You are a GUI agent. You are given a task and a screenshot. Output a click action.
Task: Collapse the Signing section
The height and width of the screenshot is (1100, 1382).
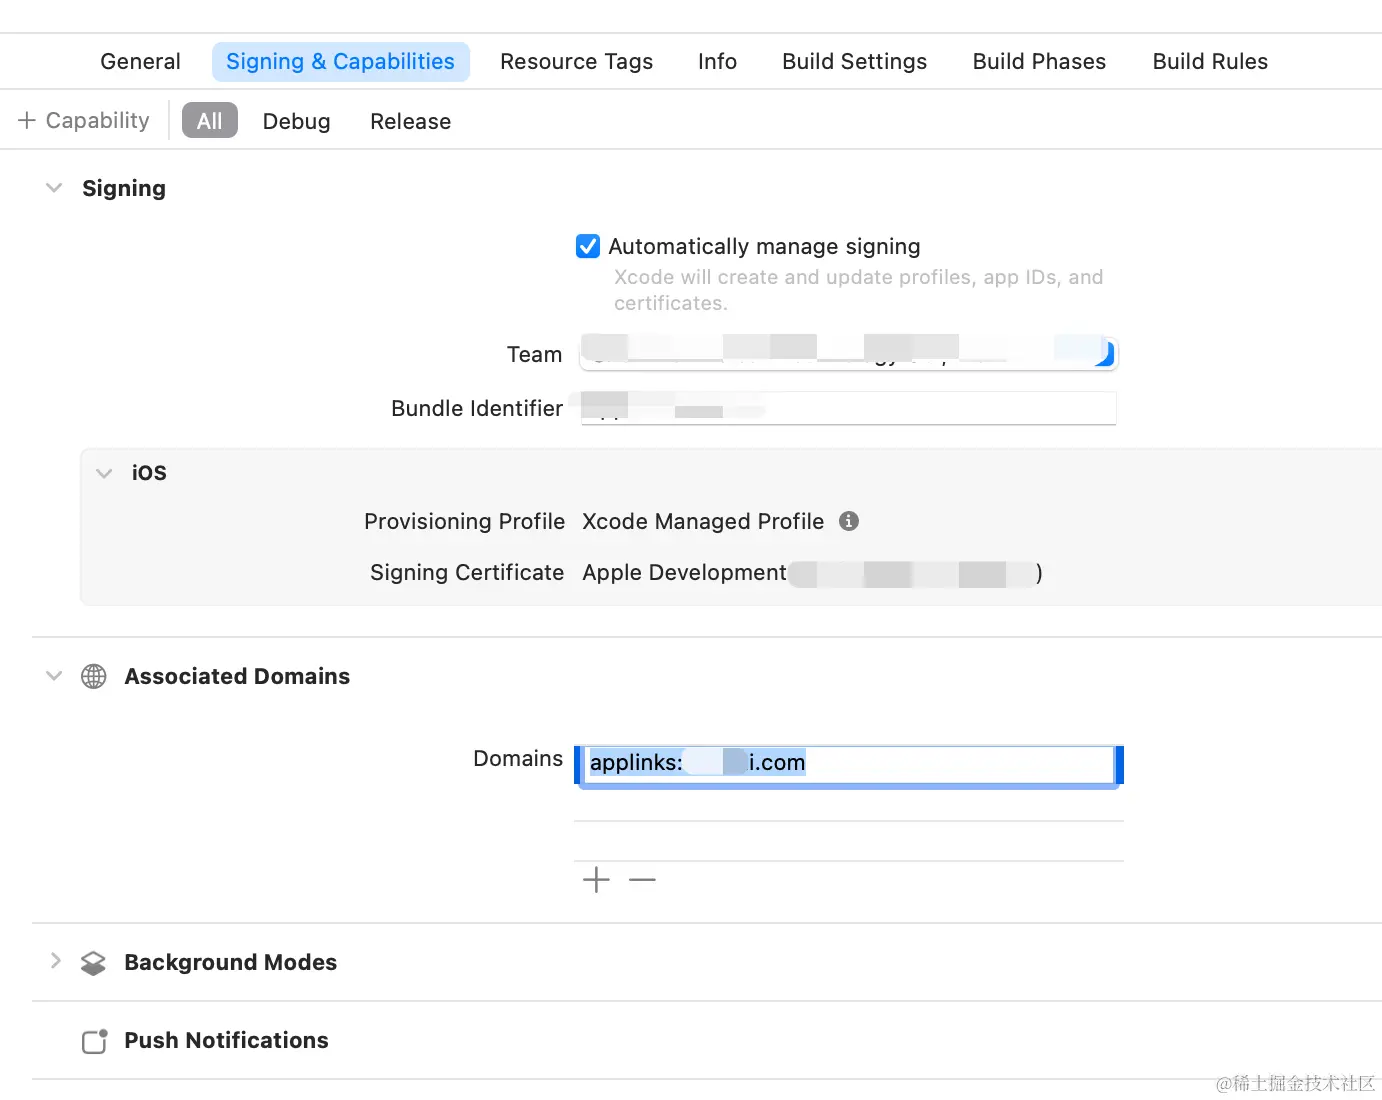(x=54, y=188)
